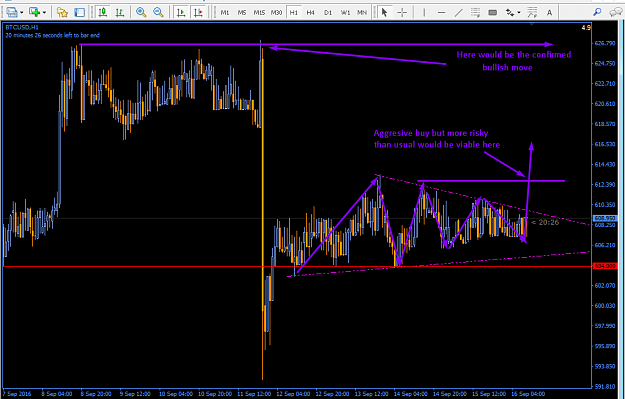
Task: Select the equidistant channel tool
Action: tap(475, 12)
